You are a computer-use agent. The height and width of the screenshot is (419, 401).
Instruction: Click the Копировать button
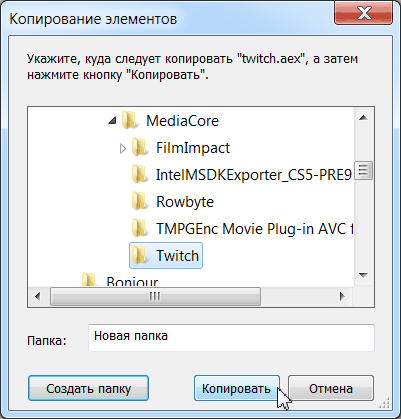(x=237, y=388)
